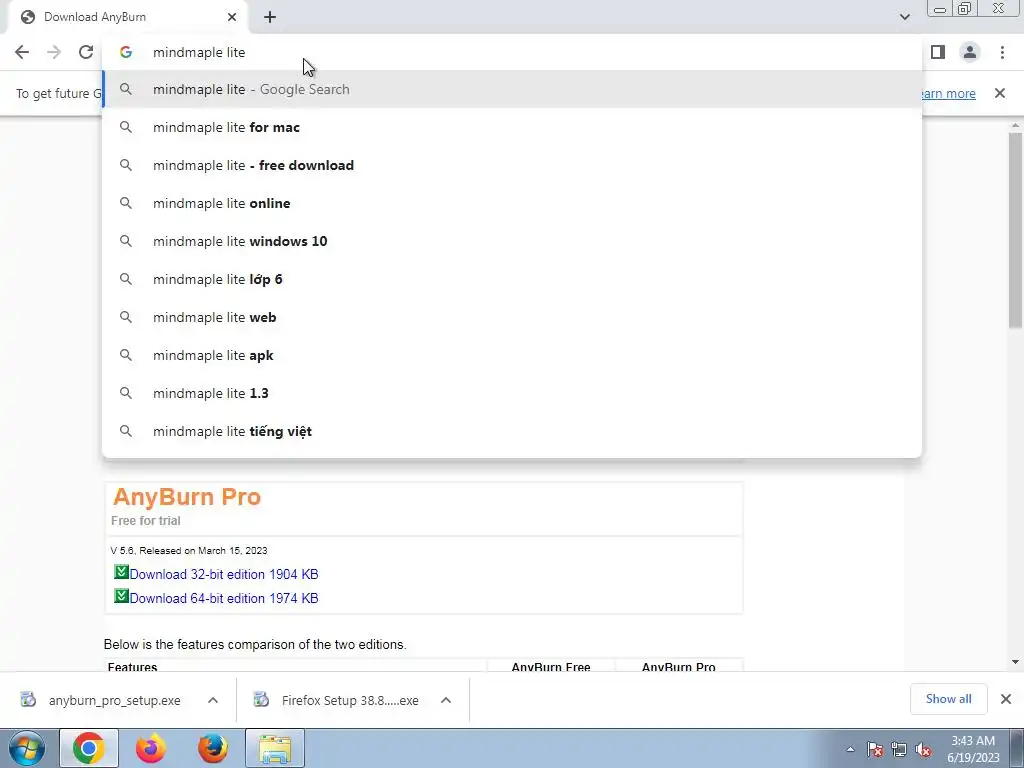
Task: Click the browser forward arrow
Action: click(54, 52)
